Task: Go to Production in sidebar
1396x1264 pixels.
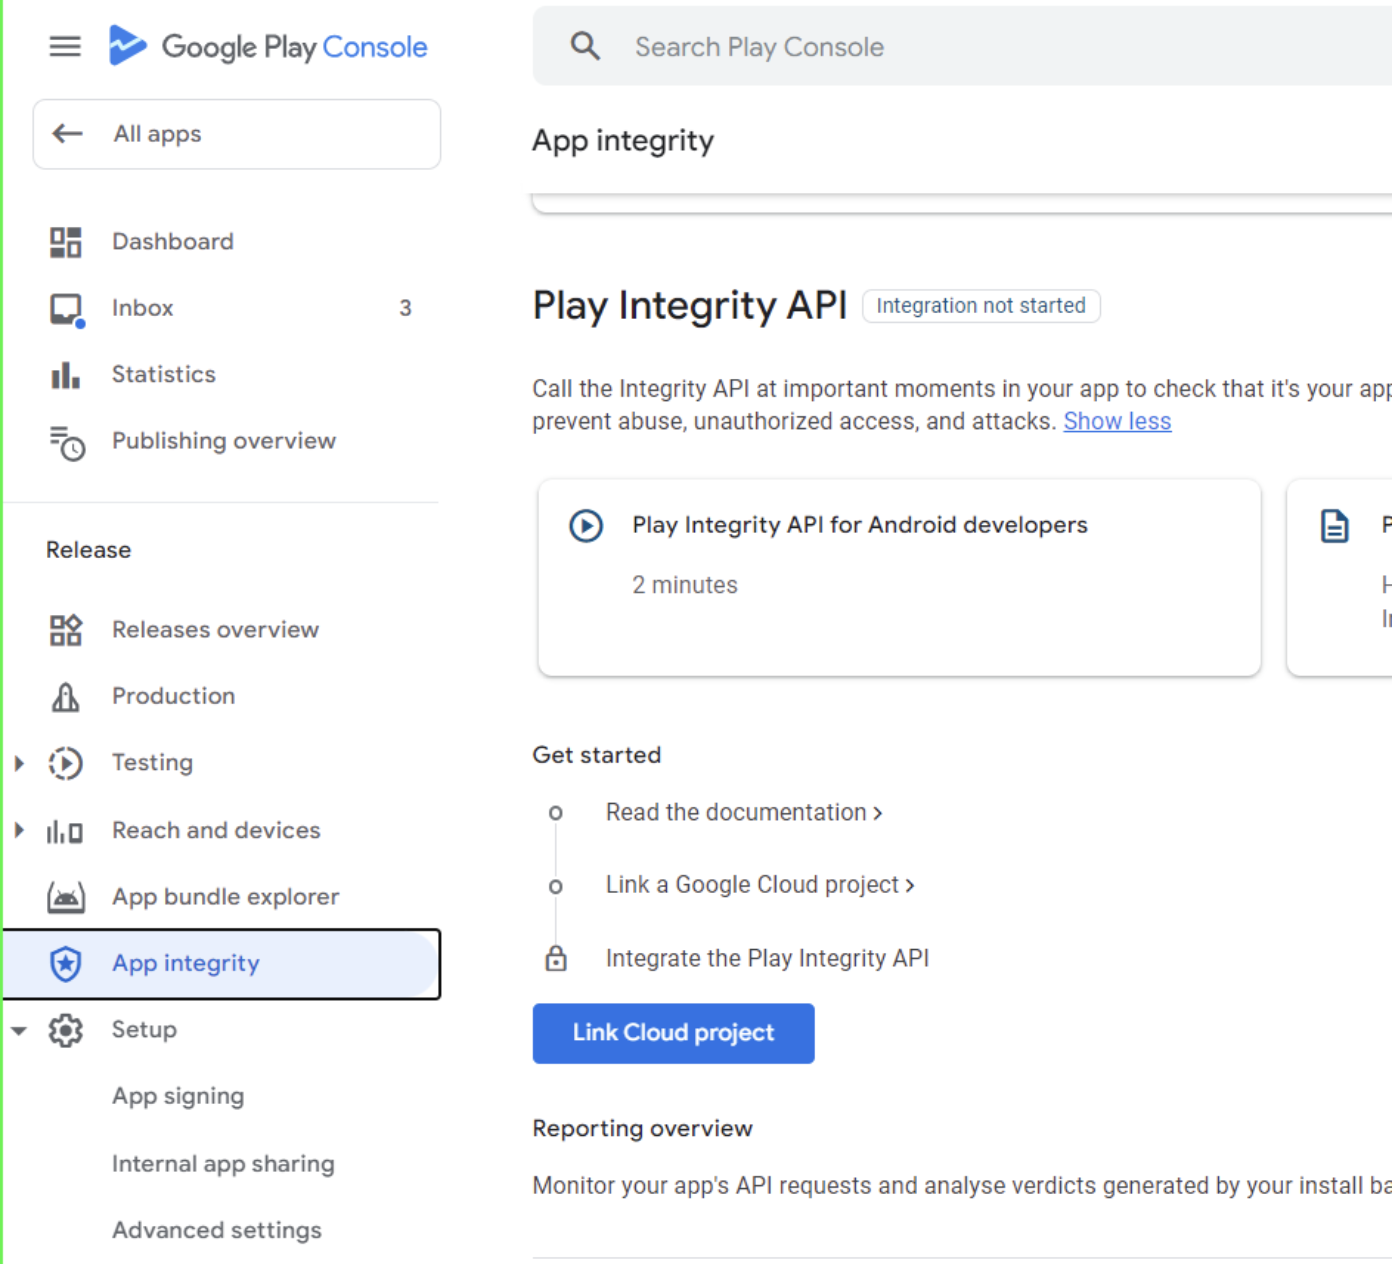Action: [173, 696]
